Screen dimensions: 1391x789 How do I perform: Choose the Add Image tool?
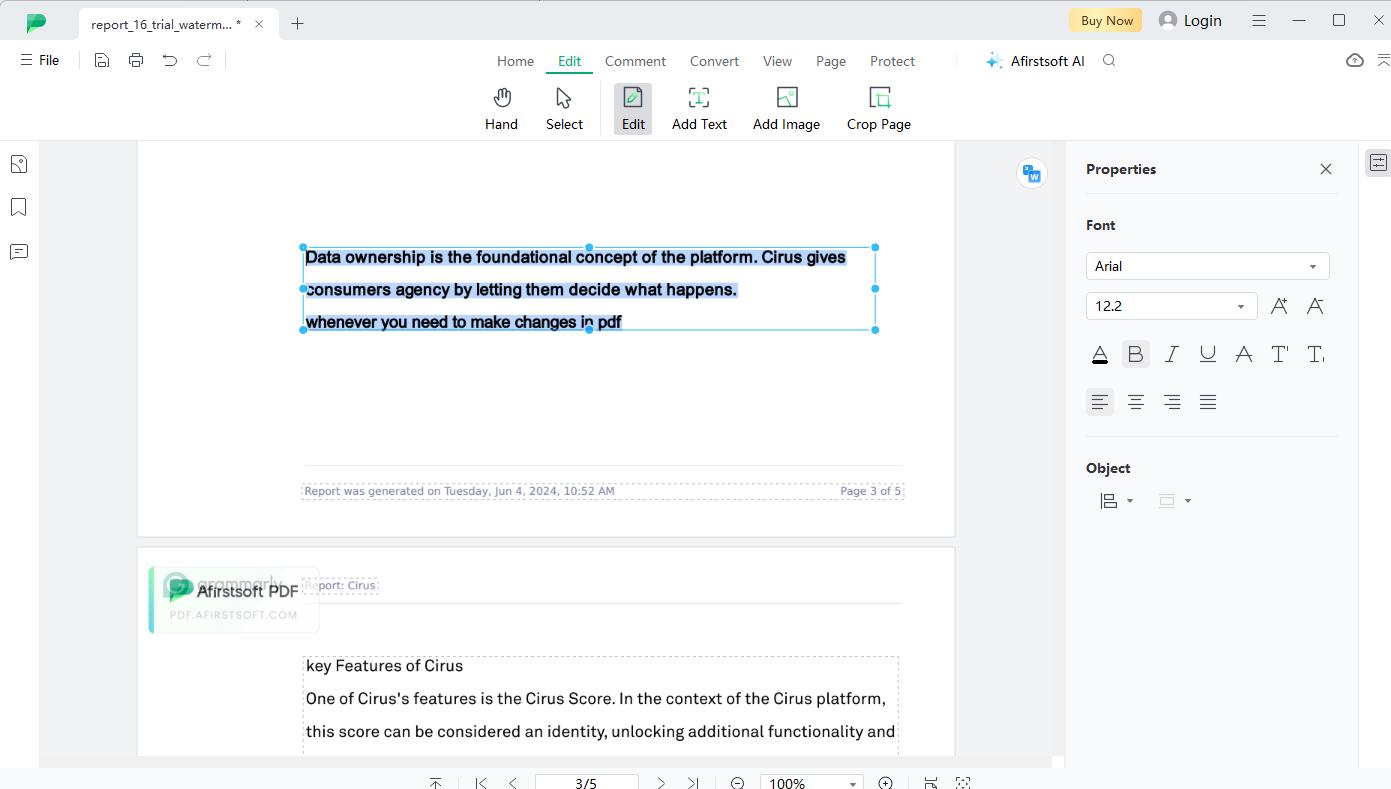[x=786, y=109]
